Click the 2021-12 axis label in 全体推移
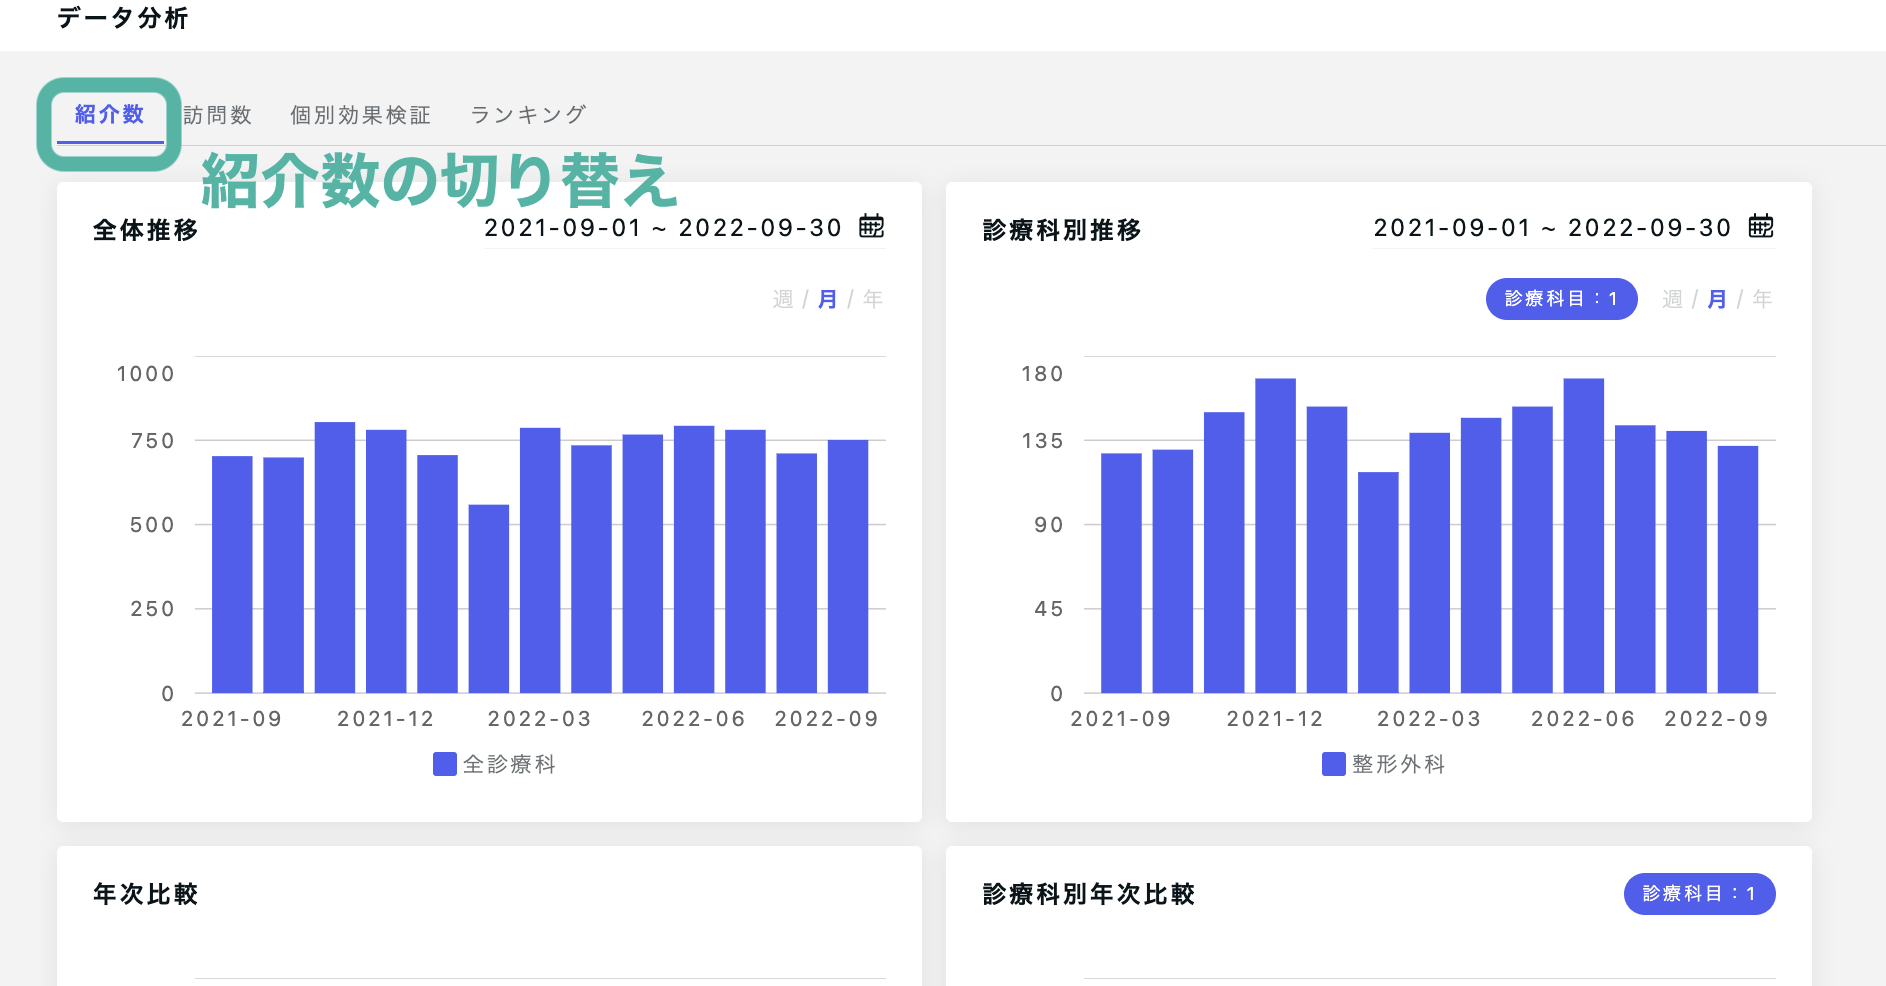The height and width of the screenshot is (986, 1886). point(386,719)
